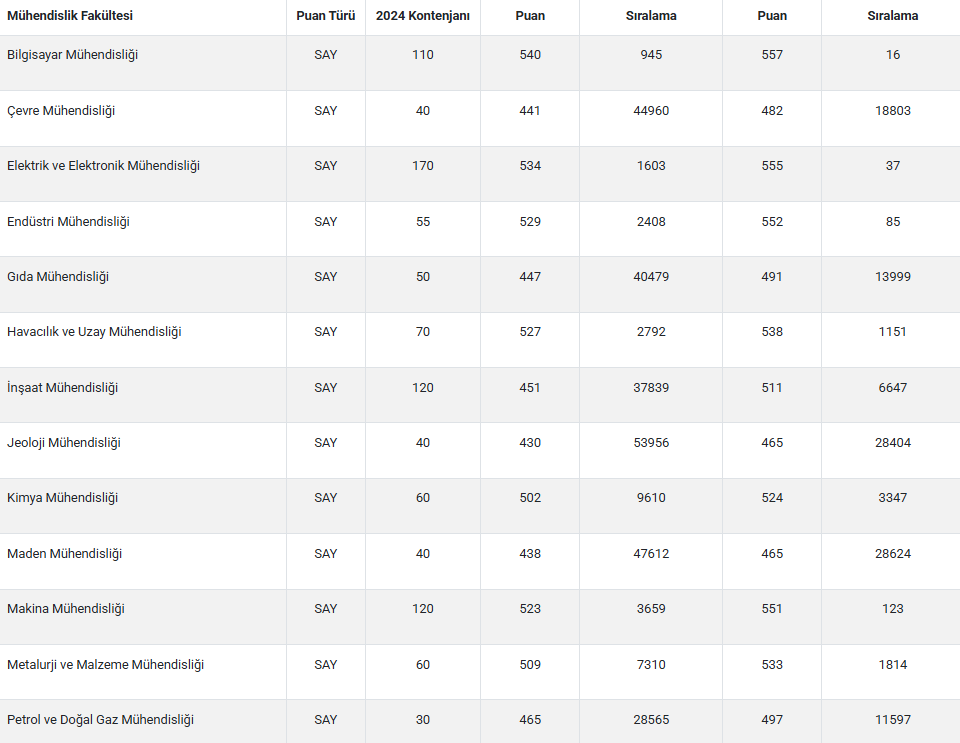Click Jeoloji Mühendisliği program name
This screenshot has height=743, width=960.
tap(64, 443)
